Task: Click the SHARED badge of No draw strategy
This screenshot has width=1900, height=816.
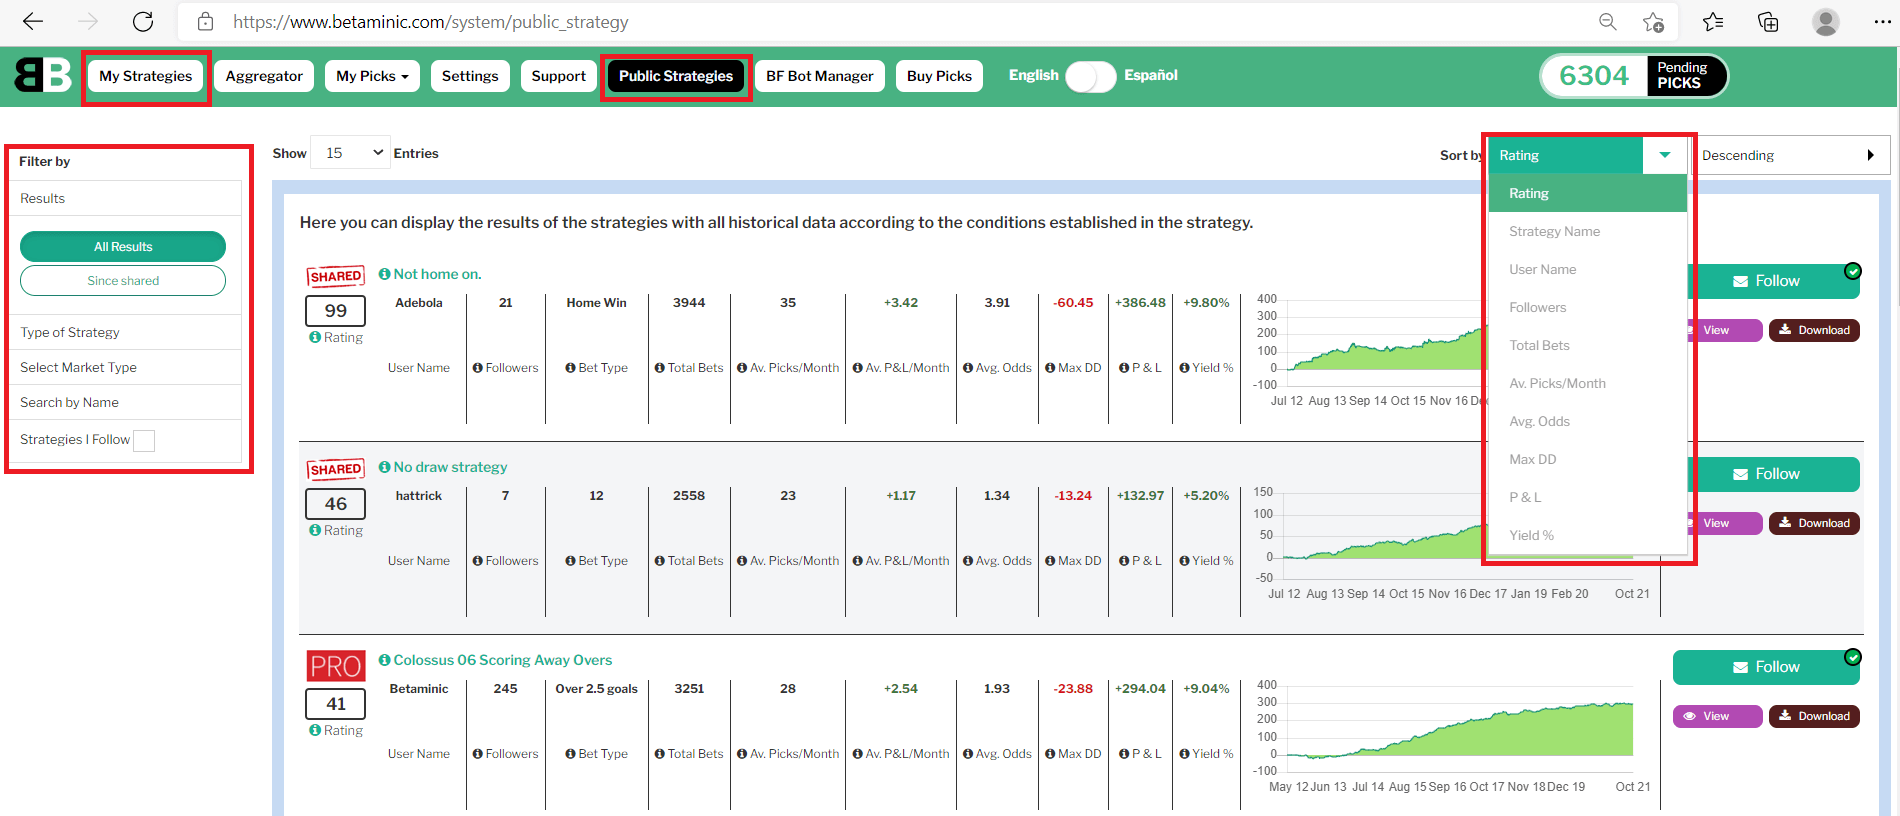Action: pos(335,469)
